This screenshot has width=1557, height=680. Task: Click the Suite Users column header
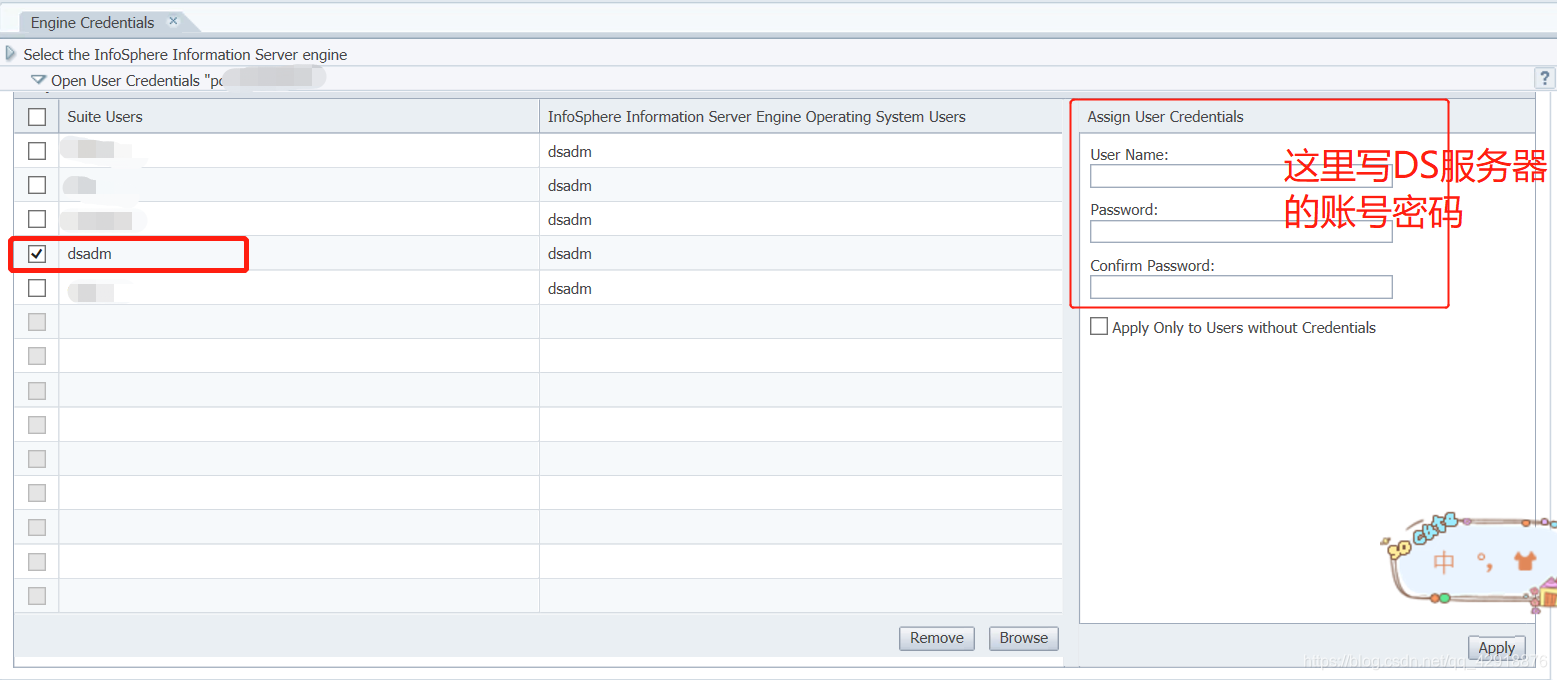point(299,117)
